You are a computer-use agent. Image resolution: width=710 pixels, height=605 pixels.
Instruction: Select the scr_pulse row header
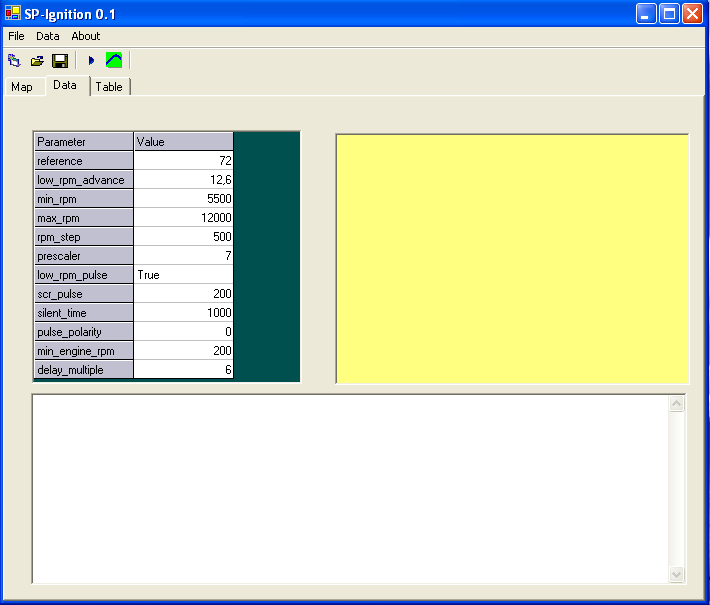pos(84,294)
